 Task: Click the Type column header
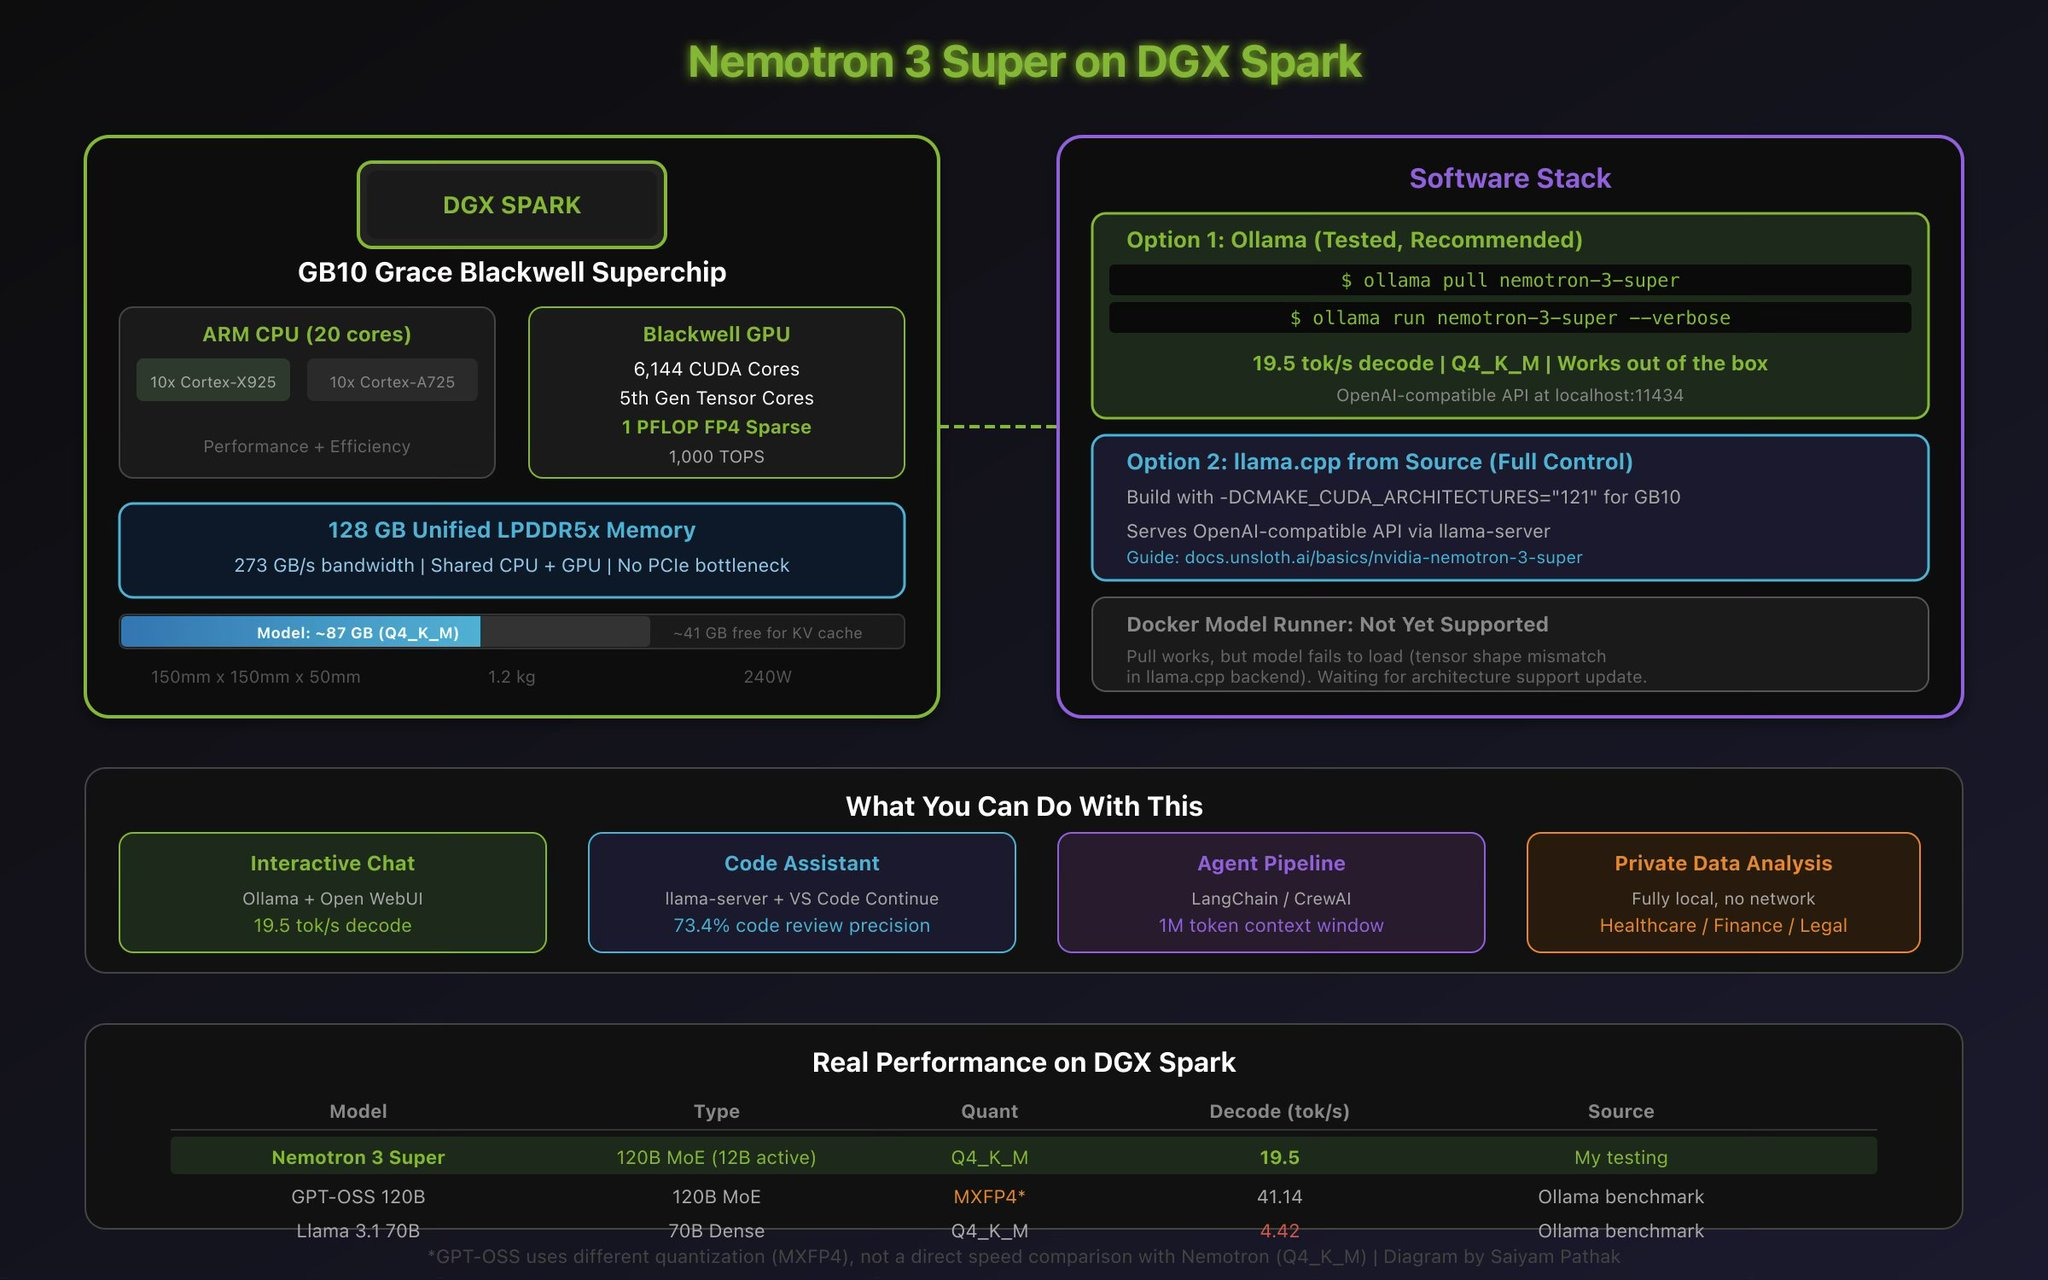pyautogui.click(x=716, y=1111)
